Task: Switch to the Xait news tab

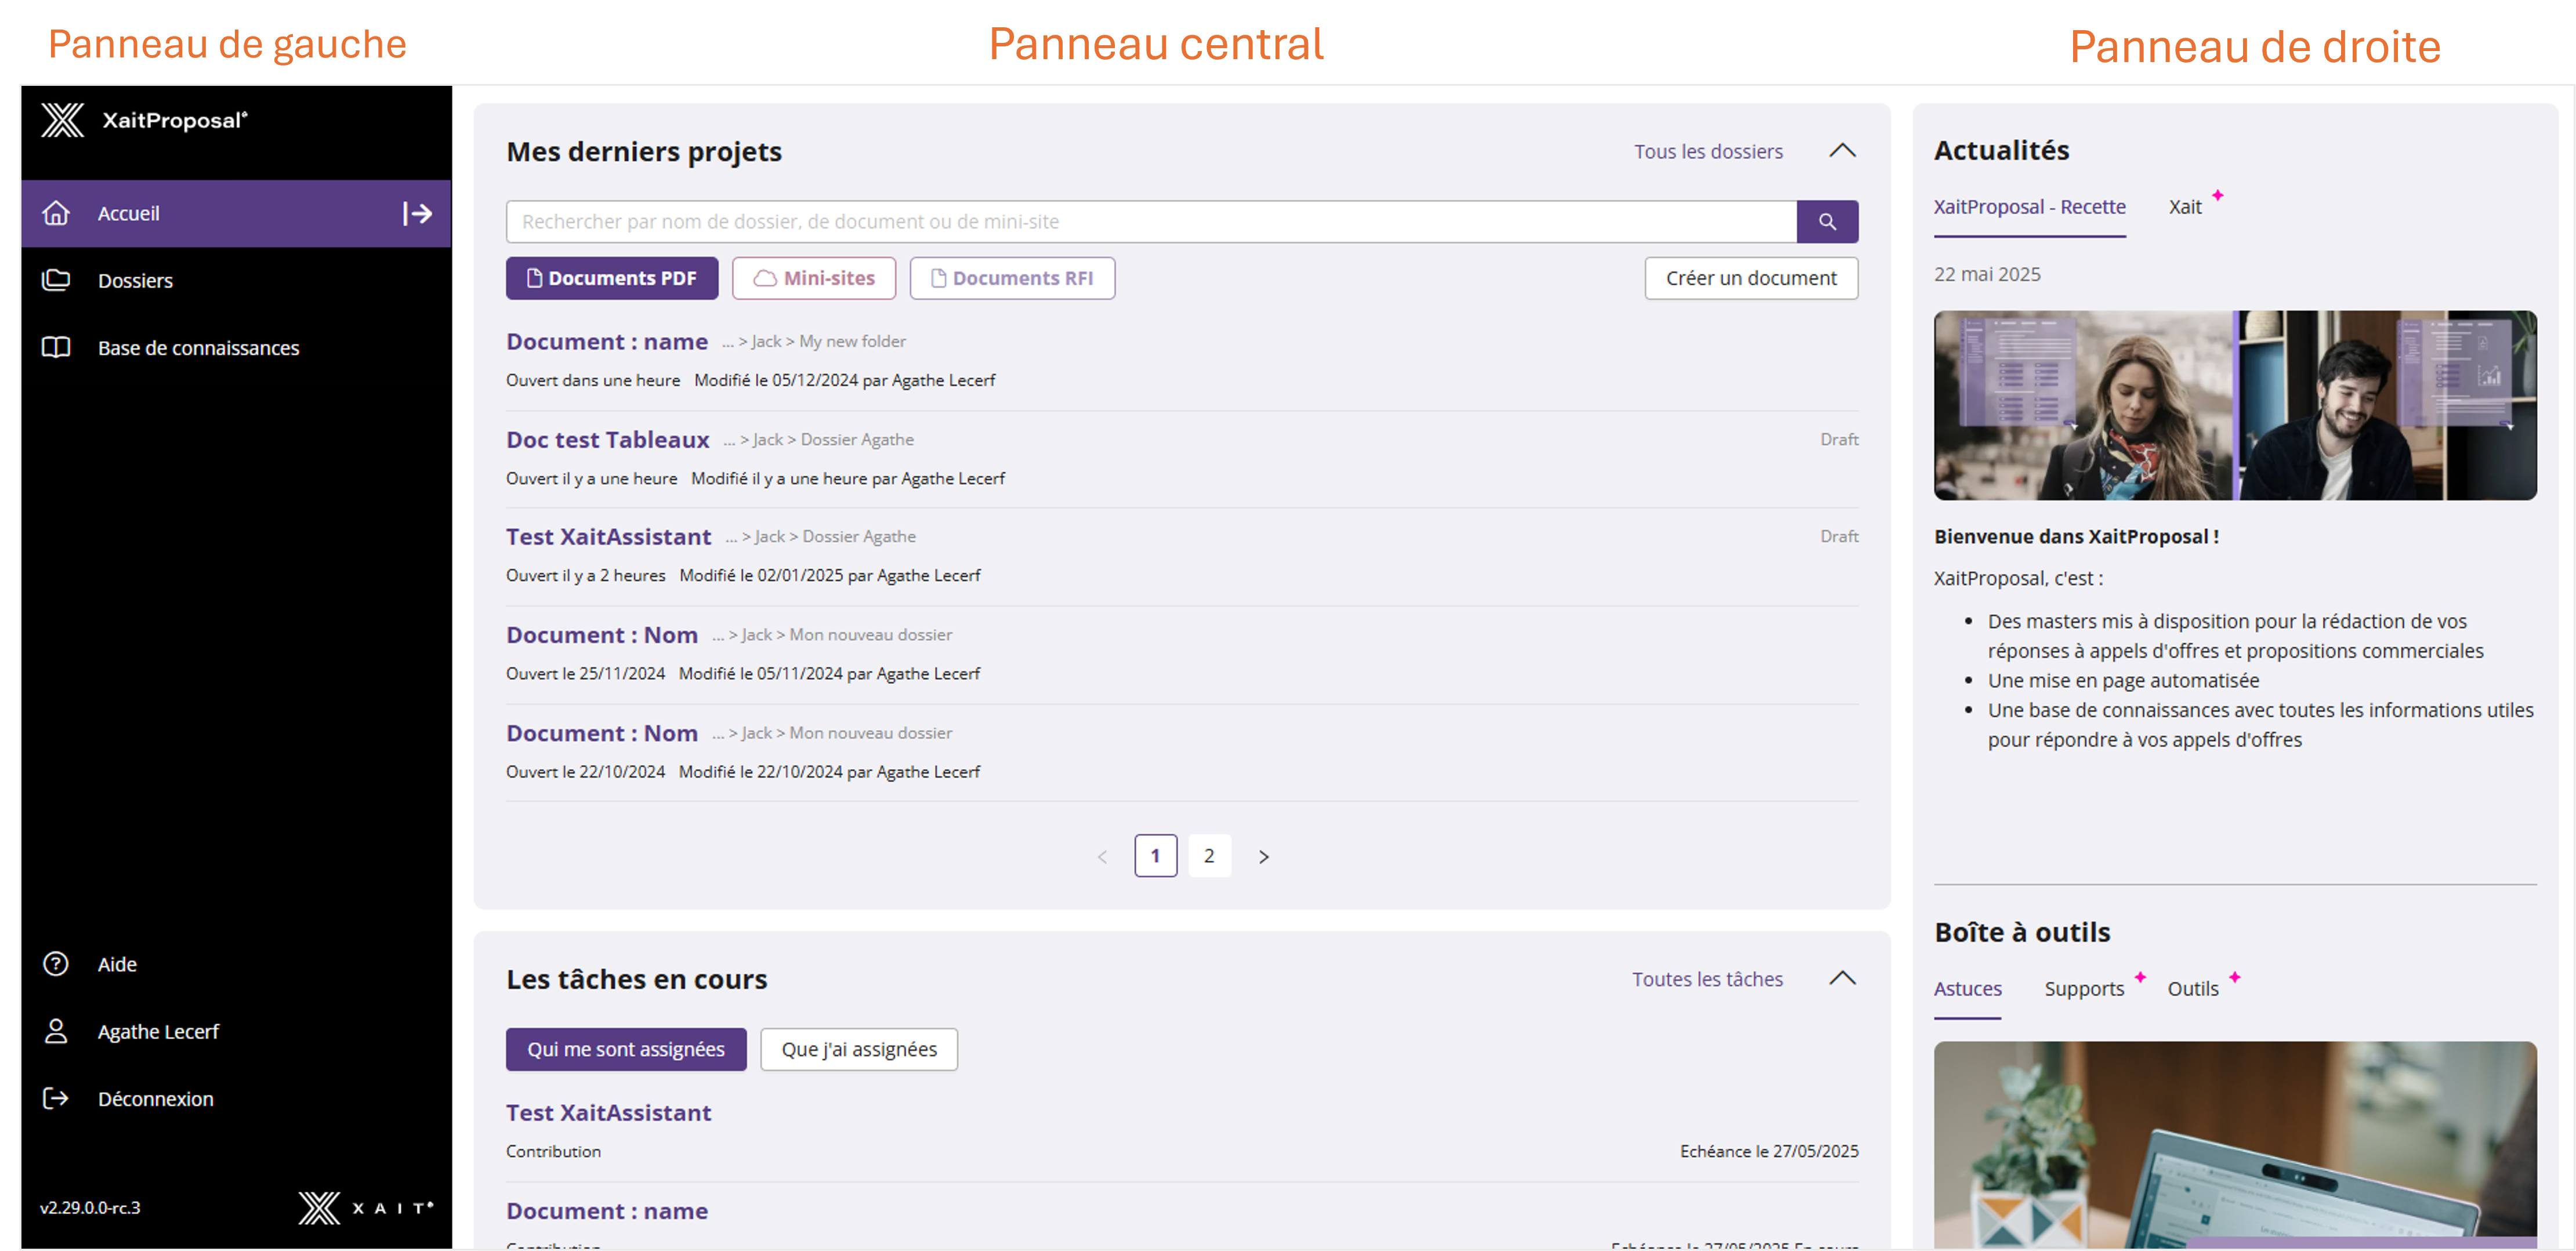Action: 2184,207
